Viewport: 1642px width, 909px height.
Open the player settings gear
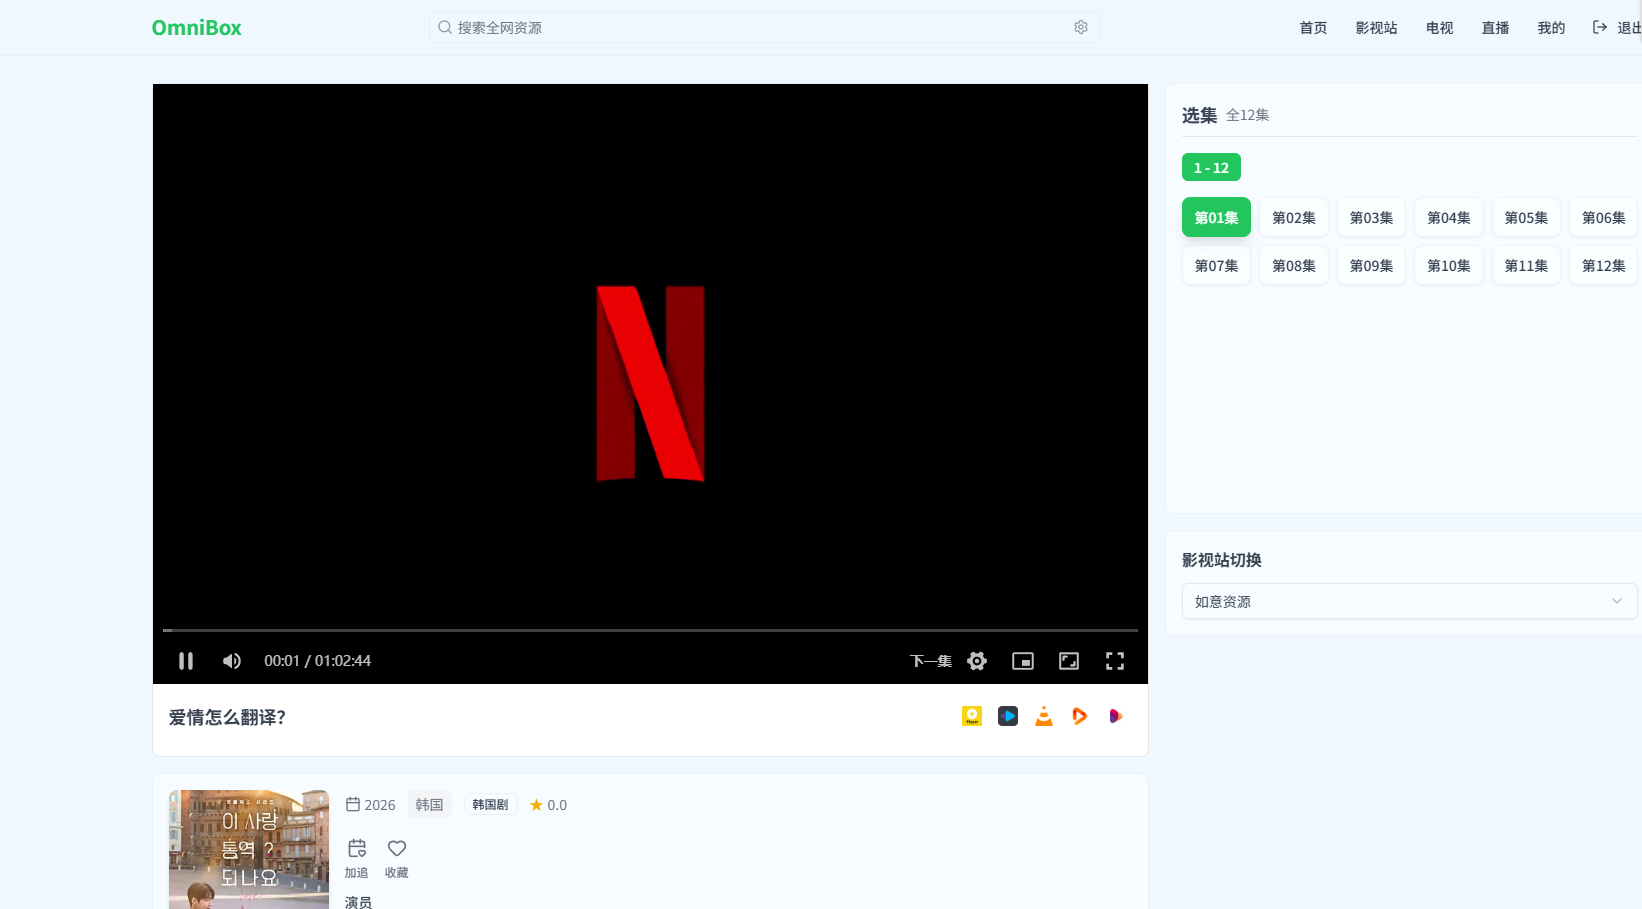pos(977,660)
